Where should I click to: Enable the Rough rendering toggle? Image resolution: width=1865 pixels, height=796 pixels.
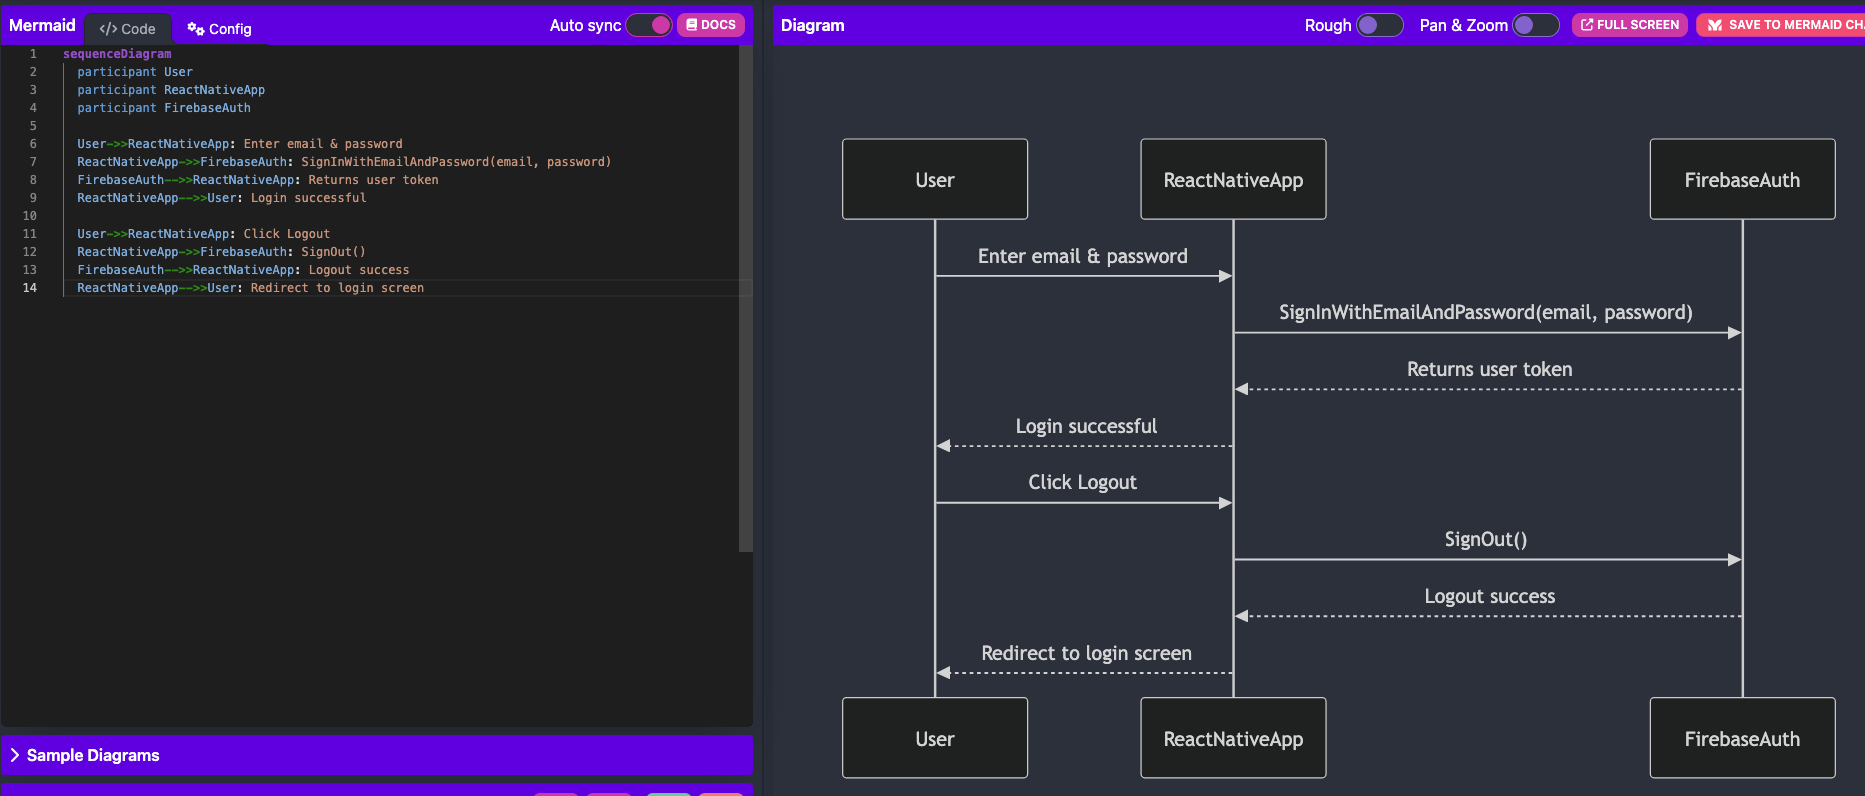[x=1380, y=25]
